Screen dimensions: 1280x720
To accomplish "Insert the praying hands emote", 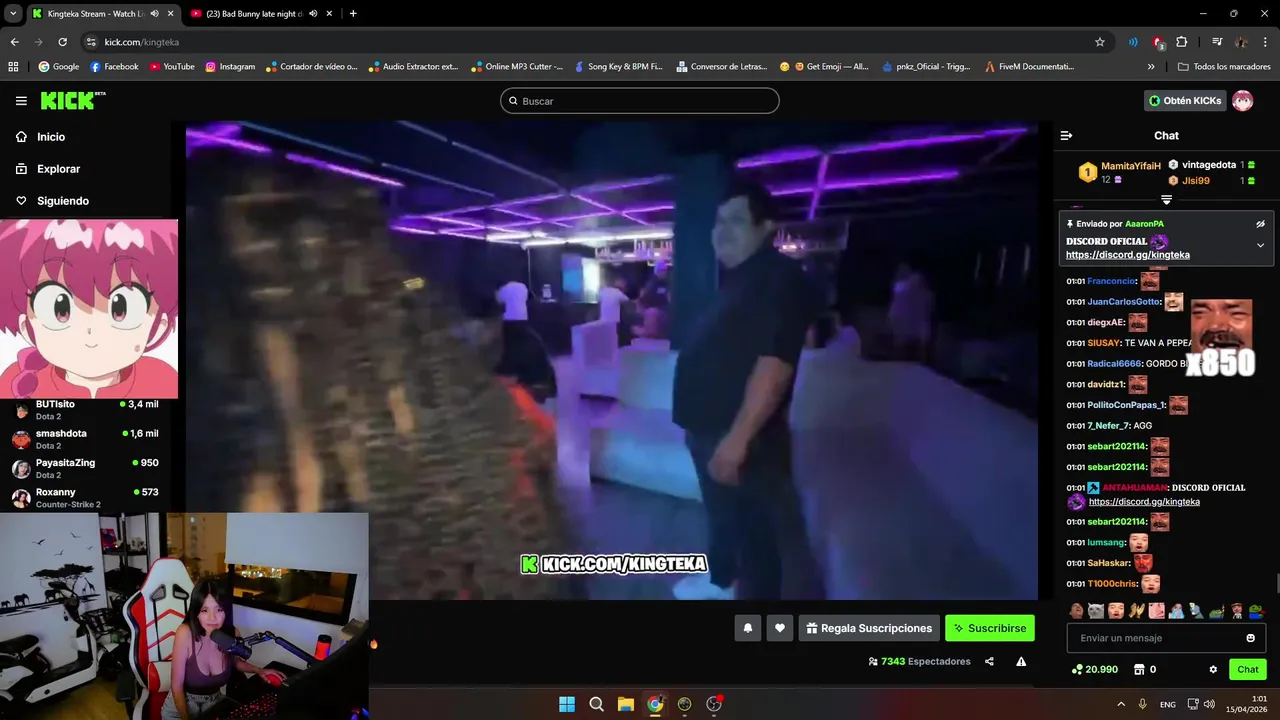I will [x=1136, y=610].
